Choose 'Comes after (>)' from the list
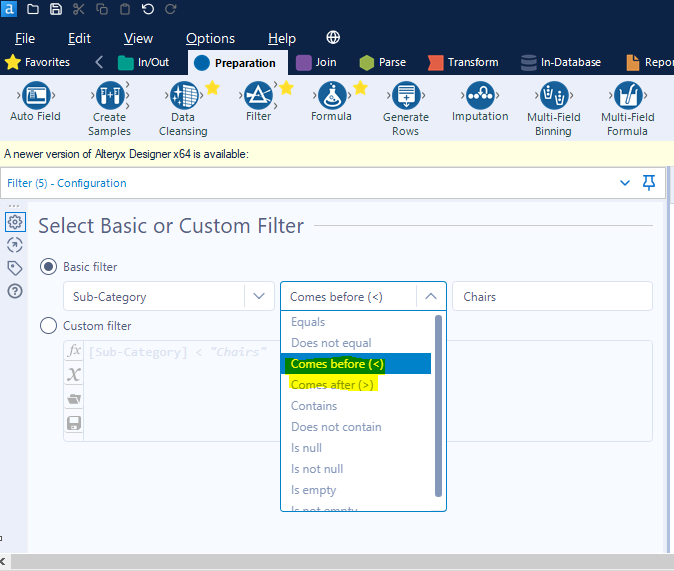Screen dimensions: 674x571 click(x=333, y=385)
